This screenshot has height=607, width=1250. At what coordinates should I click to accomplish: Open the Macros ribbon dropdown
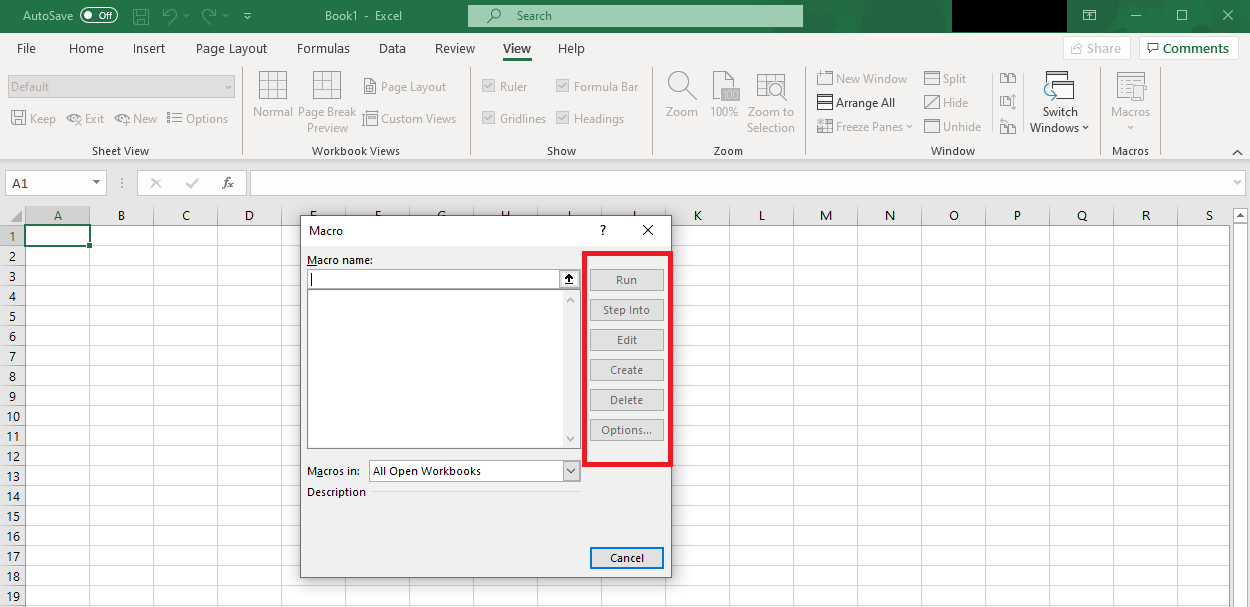(x=1131, y=102)
